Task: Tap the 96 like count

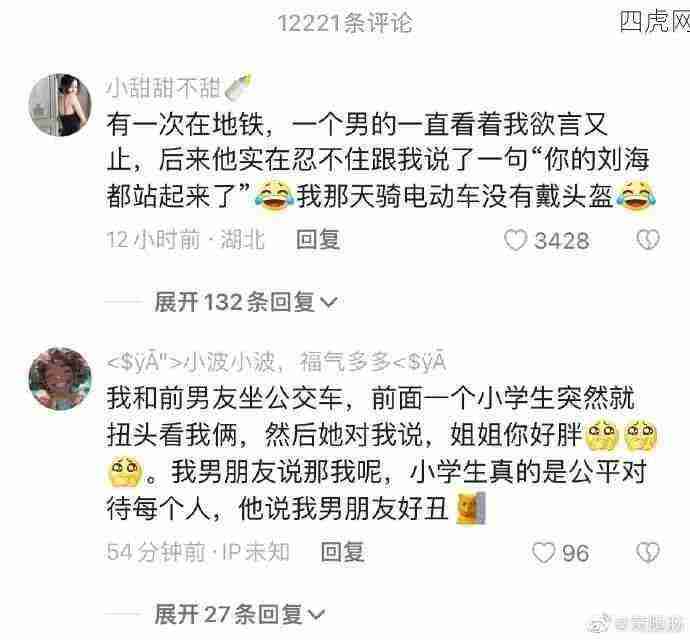Action: click(576, 554)
